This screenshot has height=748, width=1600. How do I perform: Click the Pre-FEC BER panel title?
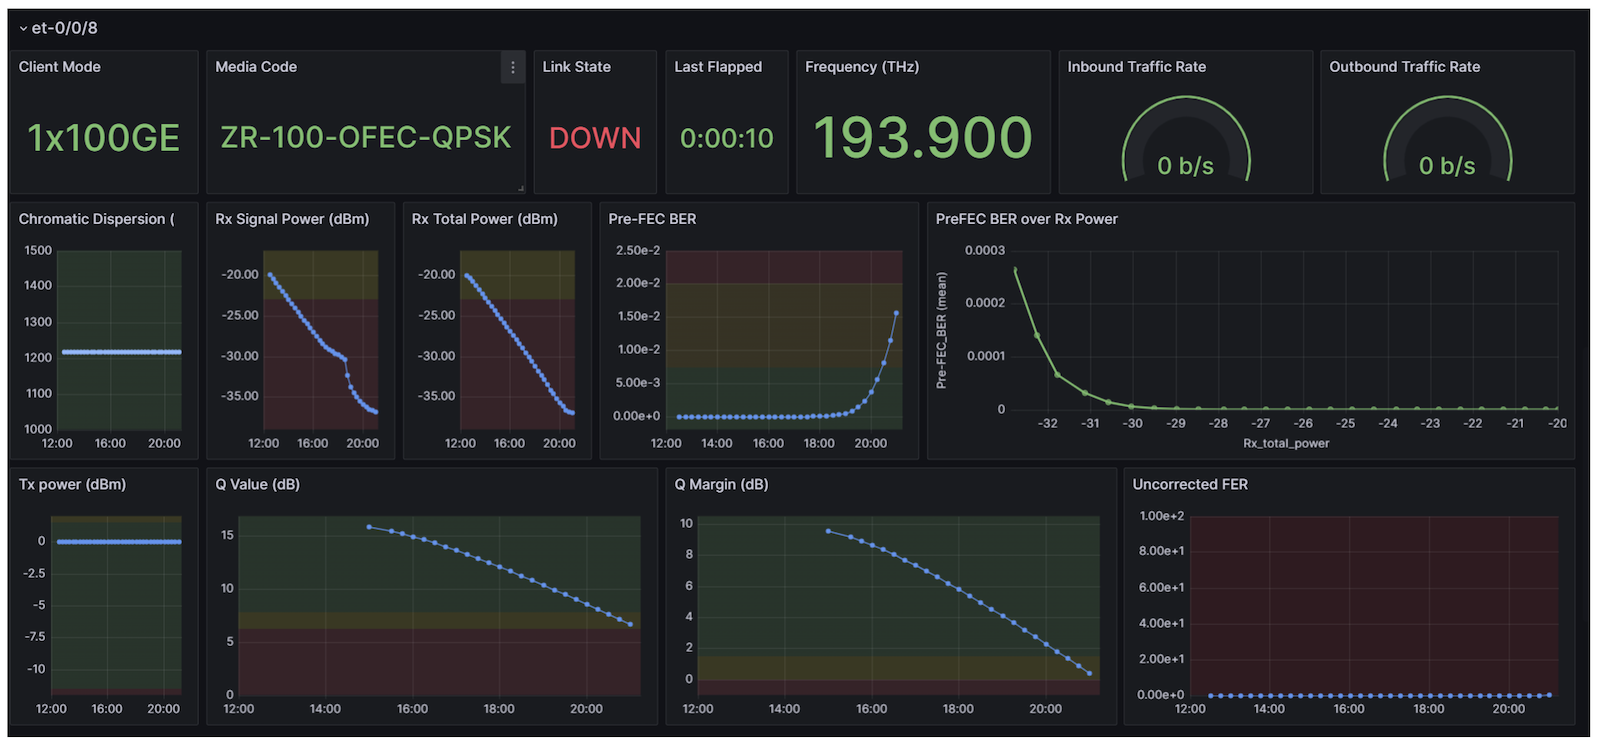tap(652, 219)
